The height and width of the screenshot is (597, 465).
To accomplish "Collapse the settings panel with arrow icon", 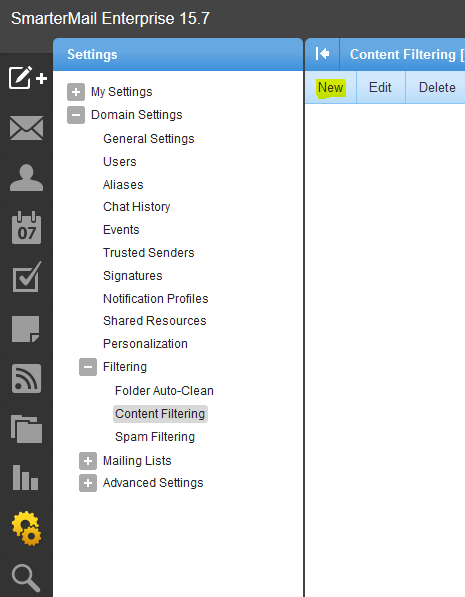I will [322, 54].
